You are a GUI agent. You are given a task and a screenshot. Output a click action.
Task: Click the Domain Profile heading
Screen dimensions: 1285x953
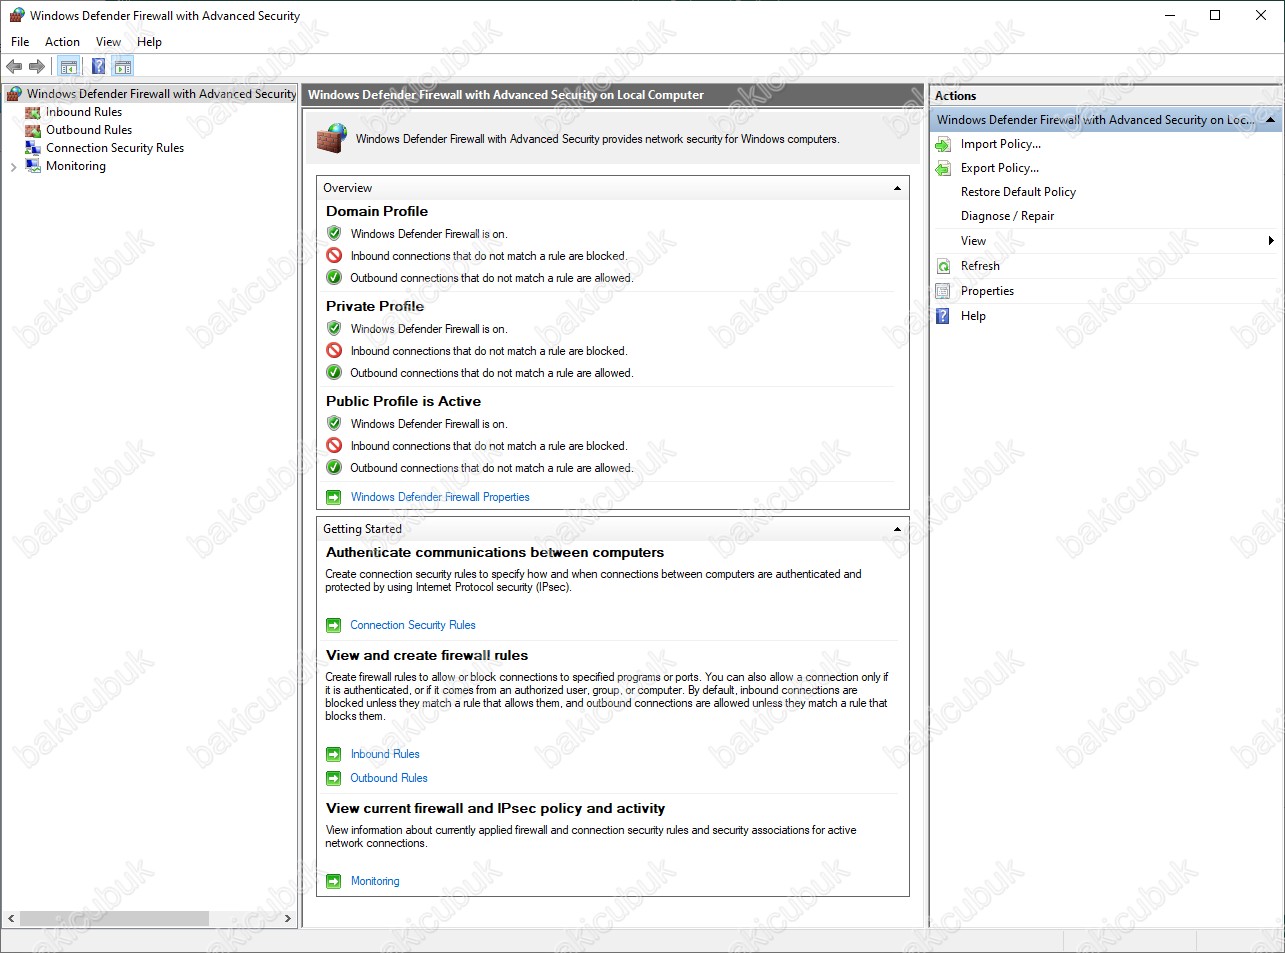coord(377,211)
